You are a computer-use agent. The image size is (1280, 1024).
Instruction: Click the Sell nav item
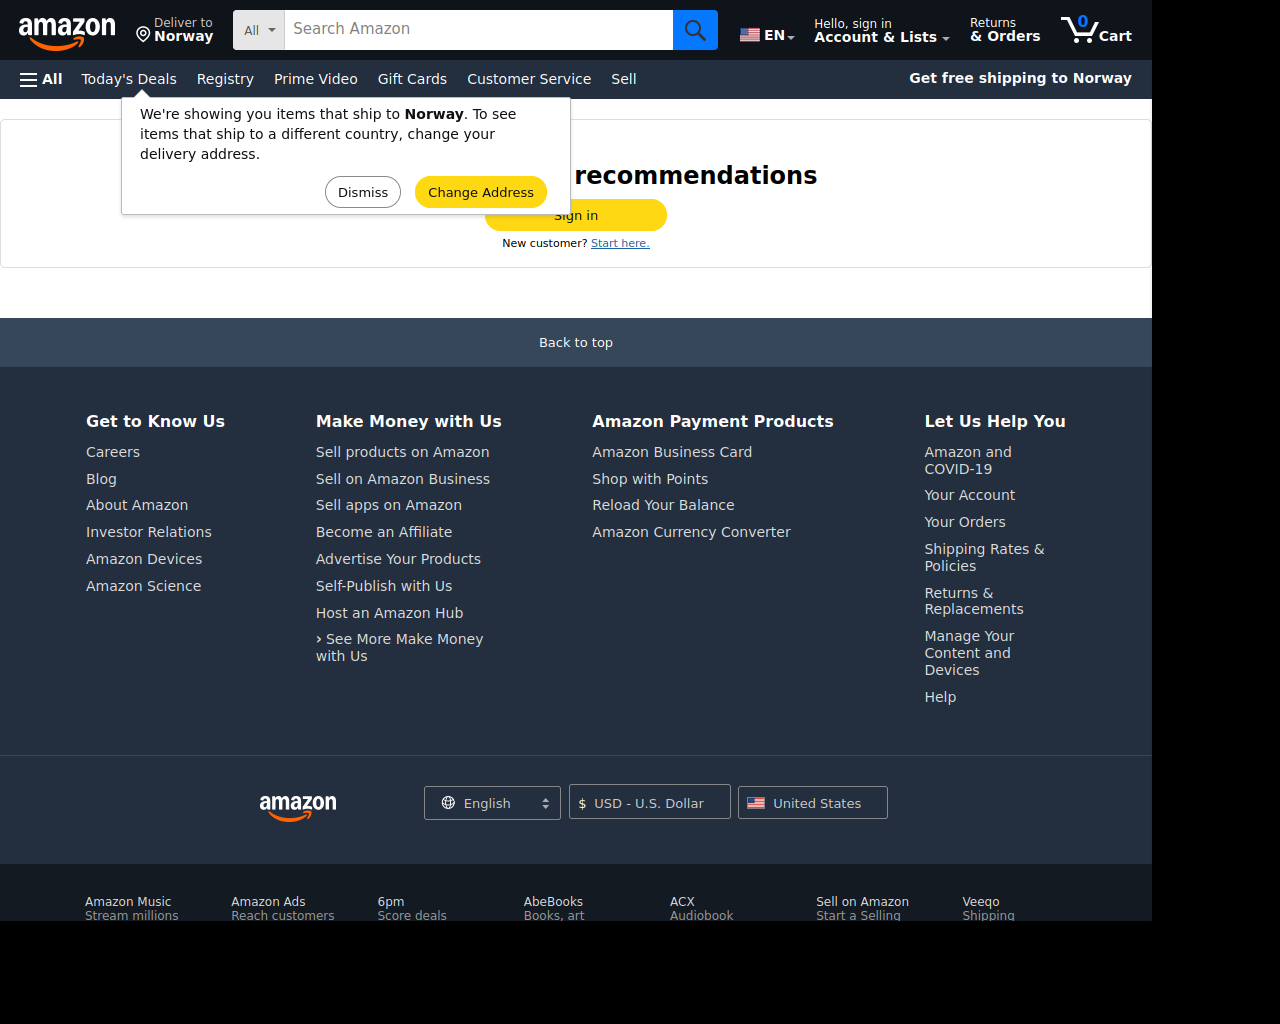[624, 79]
